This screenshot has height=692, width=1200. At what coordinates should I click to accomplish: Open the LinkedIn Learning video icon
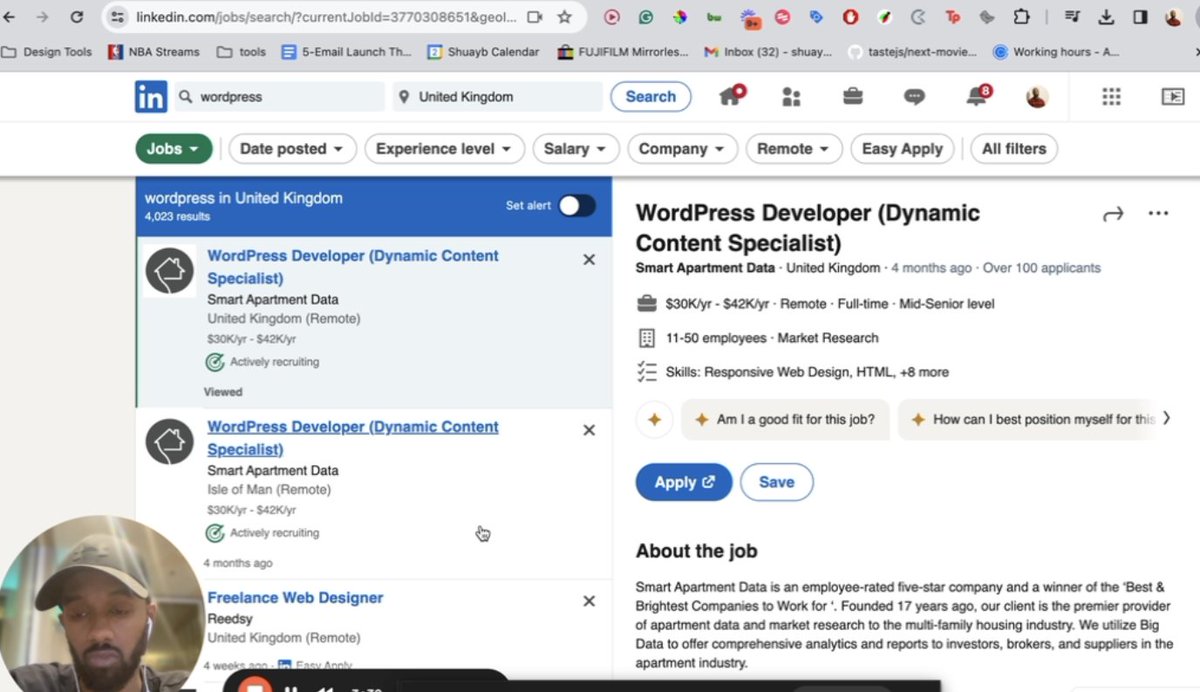(x=1172, y=97)
